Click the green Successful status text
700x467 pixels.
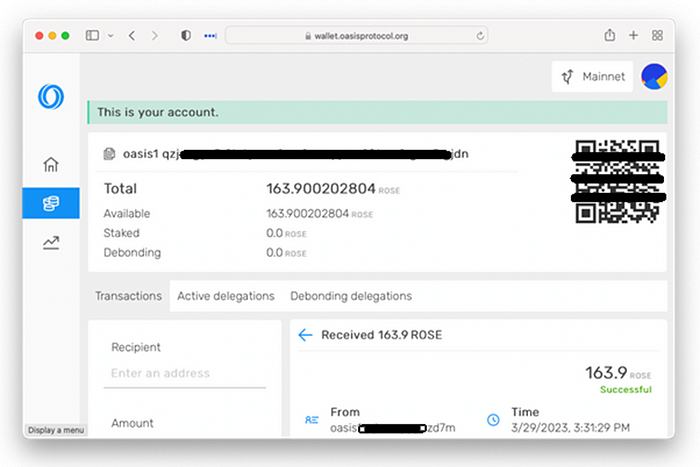click(626, 389)
